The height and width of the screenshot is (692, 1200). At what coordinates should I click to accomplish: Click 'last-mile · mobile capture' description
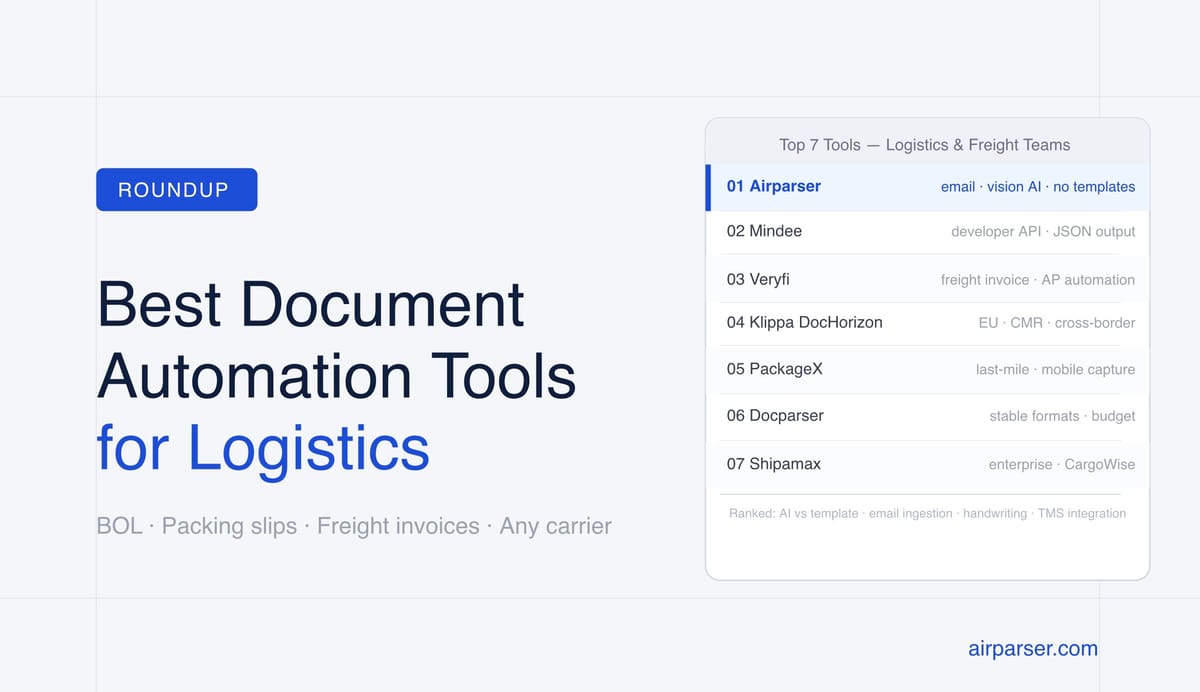point(1056,369)
